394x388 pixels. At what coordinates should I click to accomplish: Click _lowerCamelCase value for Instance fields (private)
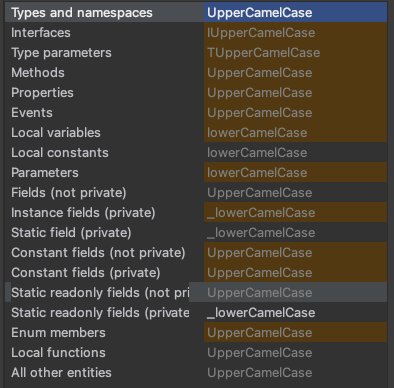261,213
